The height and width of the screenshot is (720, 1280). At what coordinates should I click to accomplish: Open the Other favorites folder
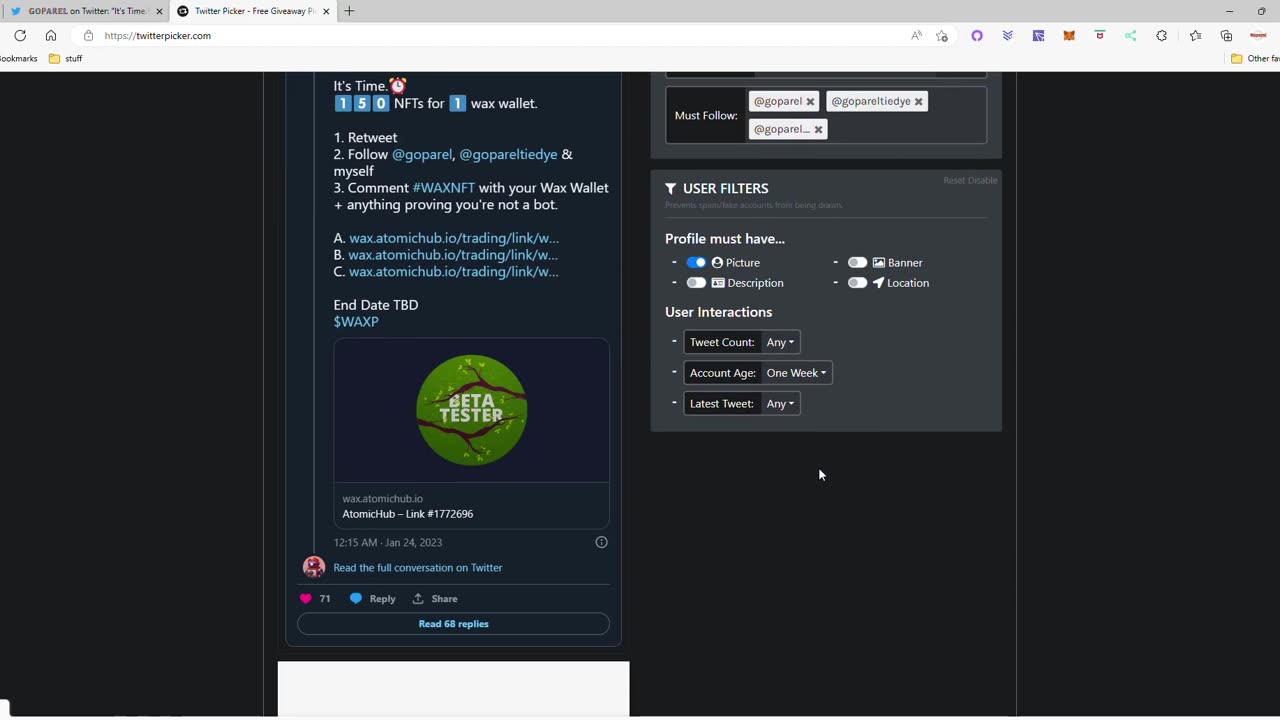coord(1255,59)
